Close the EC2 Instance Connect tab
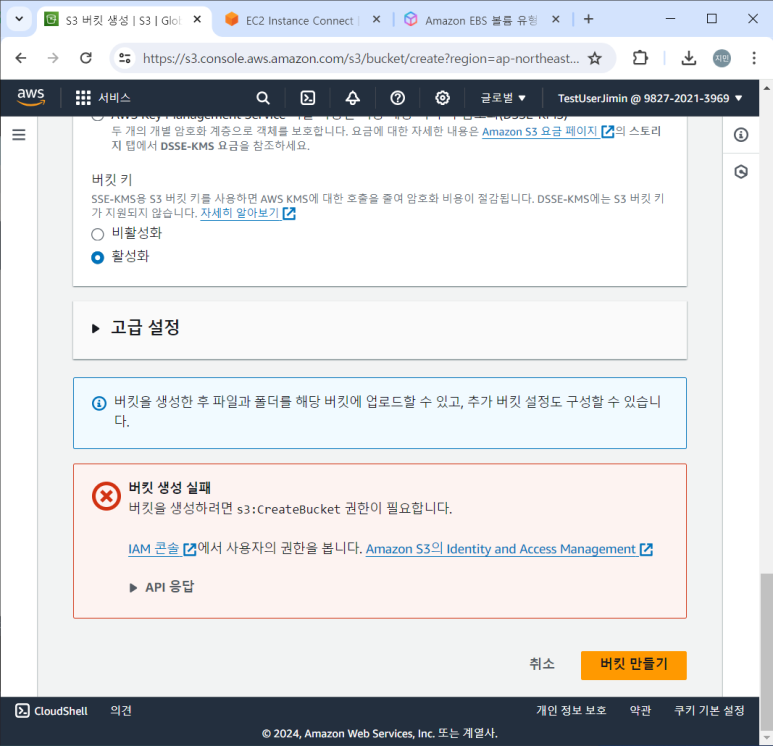 coord(376,19)
